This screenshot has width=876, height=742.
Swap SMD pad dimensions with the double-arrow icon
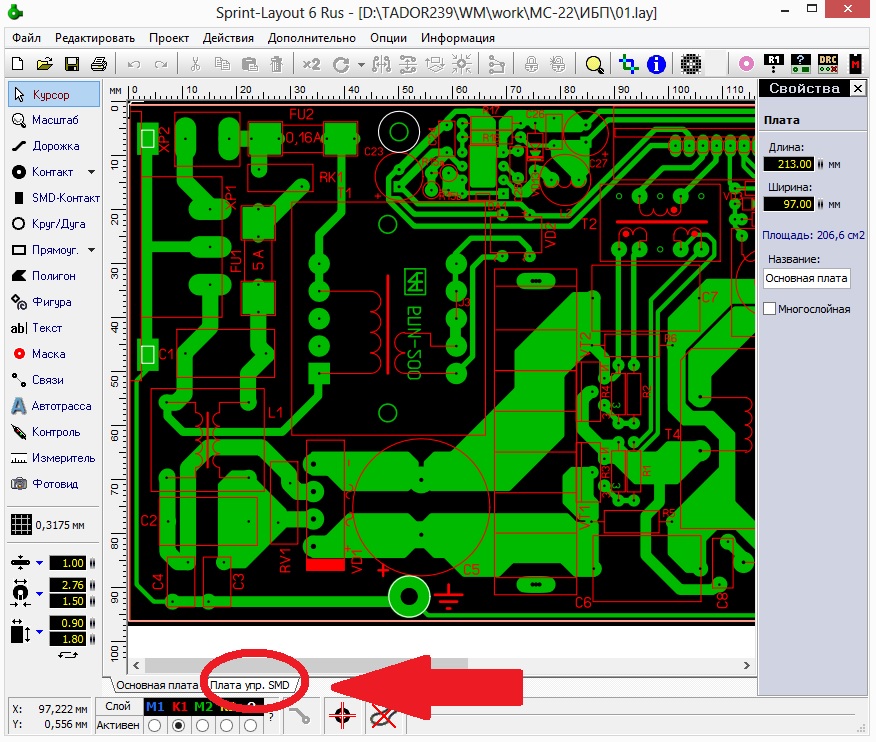[68, 655]
